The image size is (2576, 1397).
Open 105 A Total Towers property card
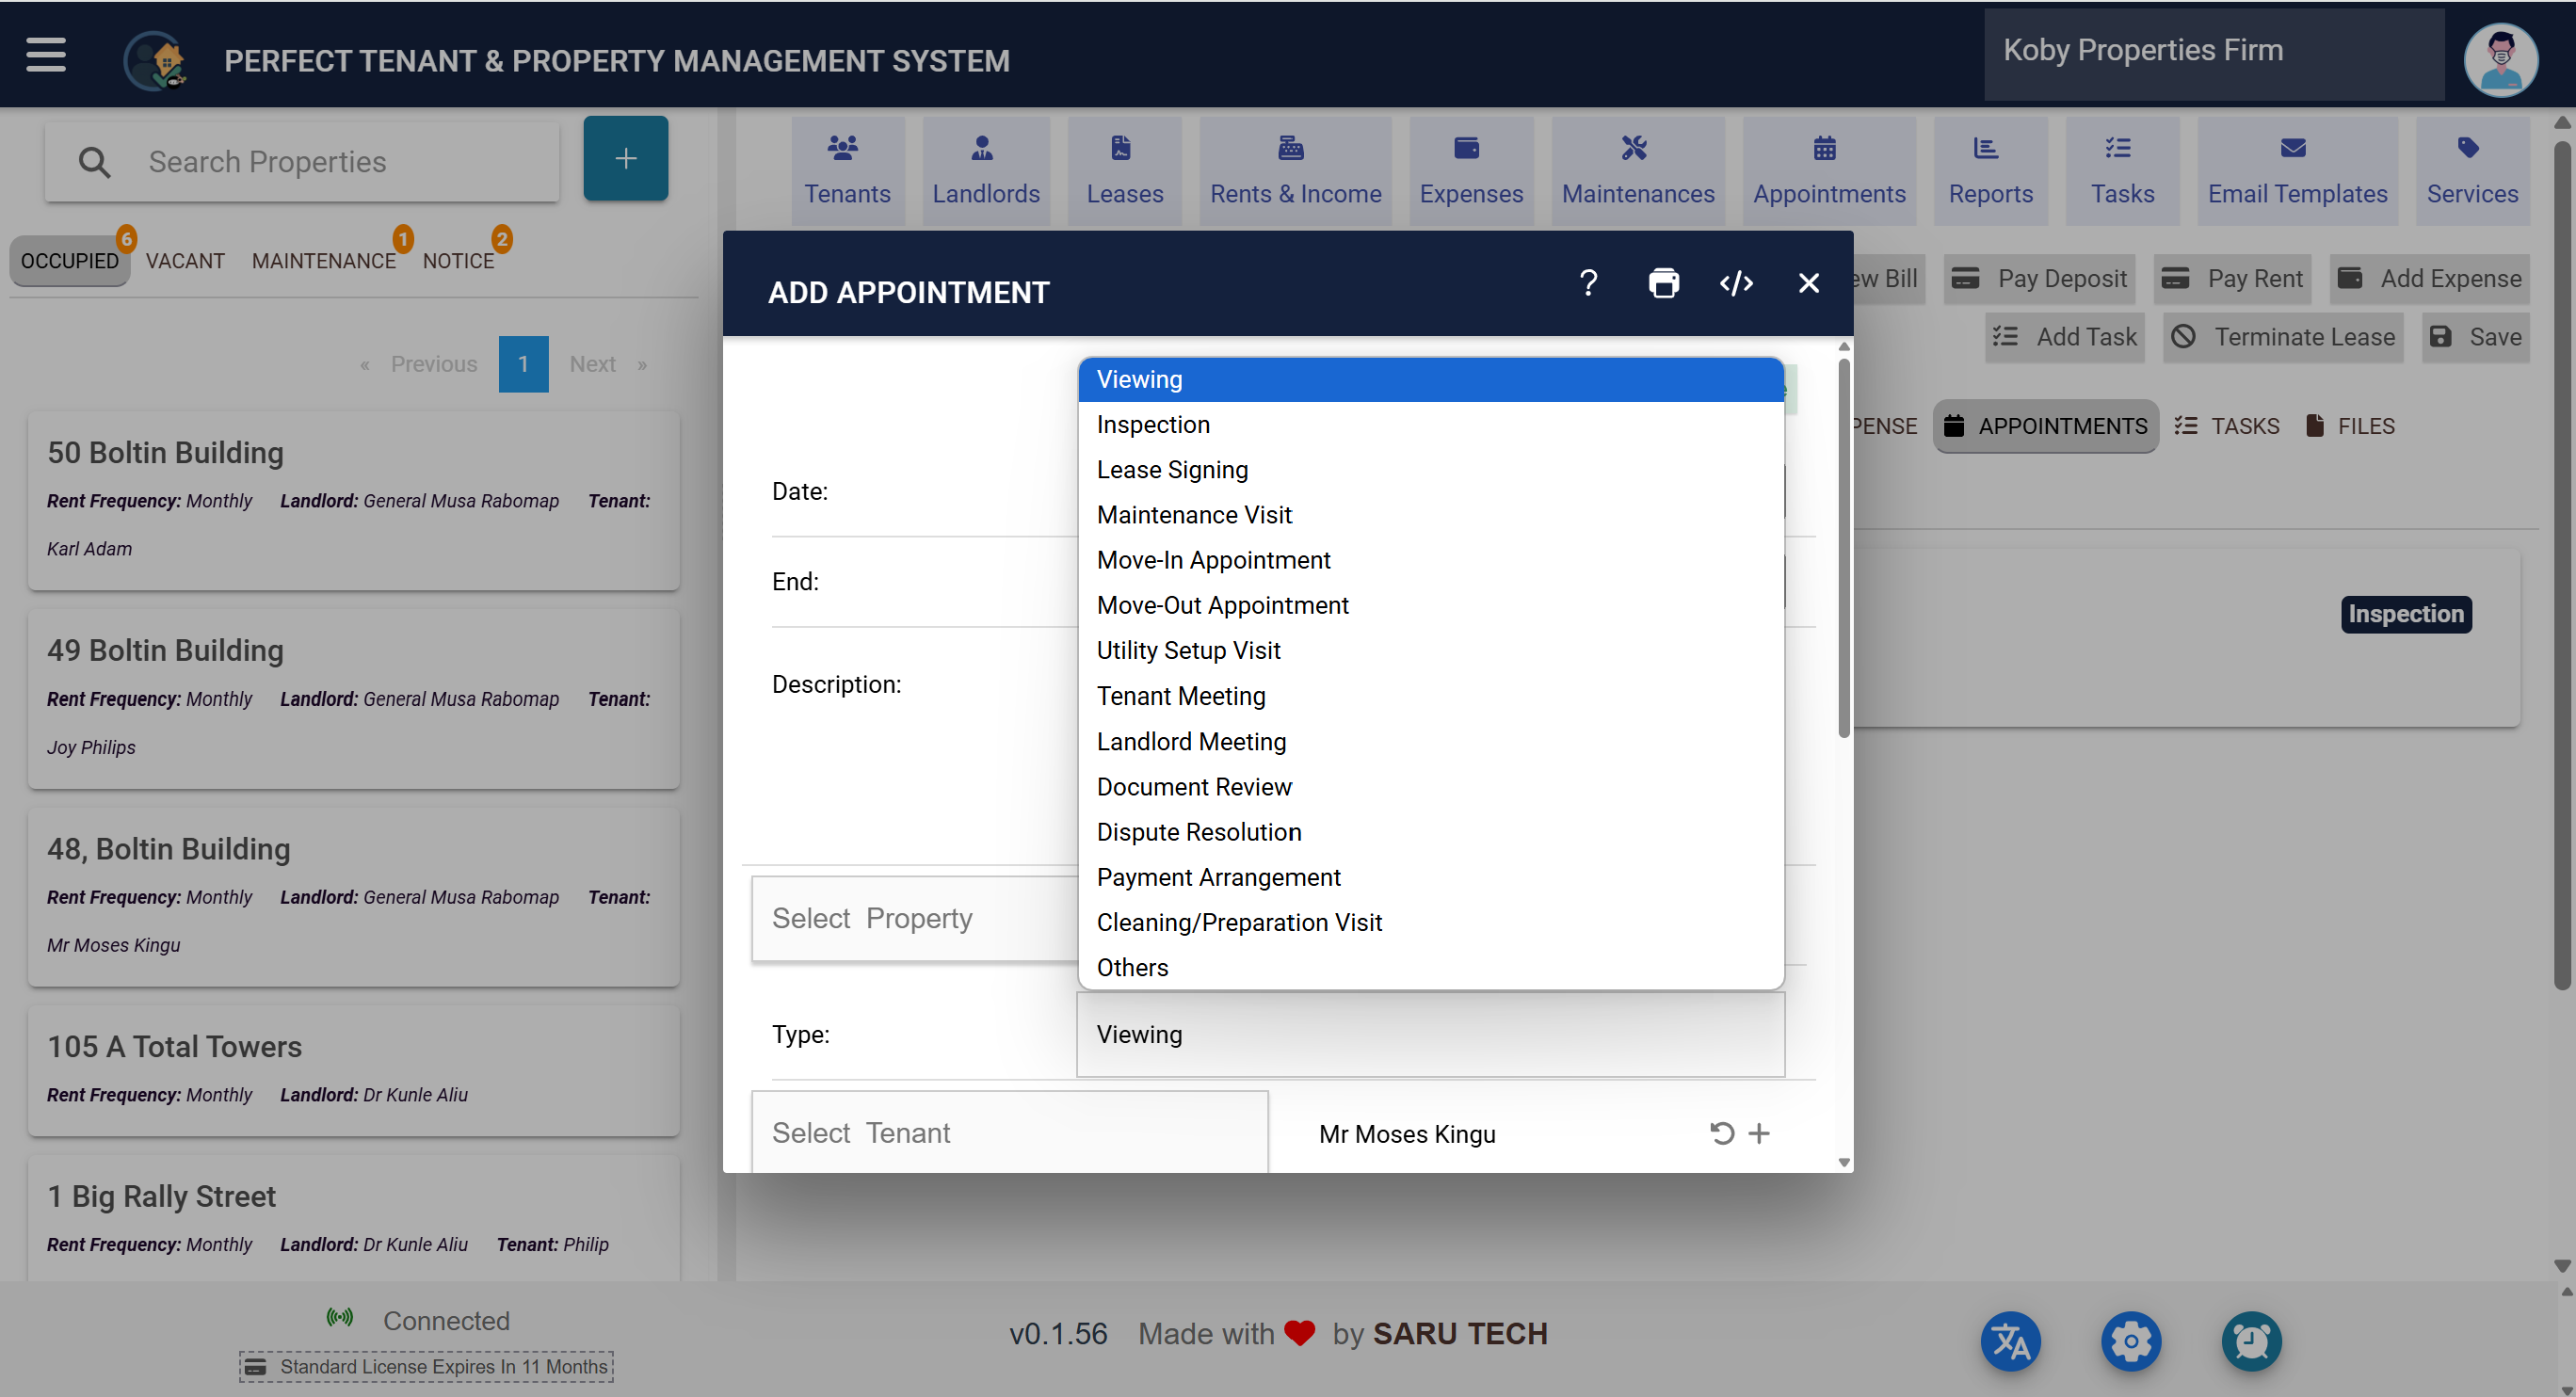pos(354,1070)
